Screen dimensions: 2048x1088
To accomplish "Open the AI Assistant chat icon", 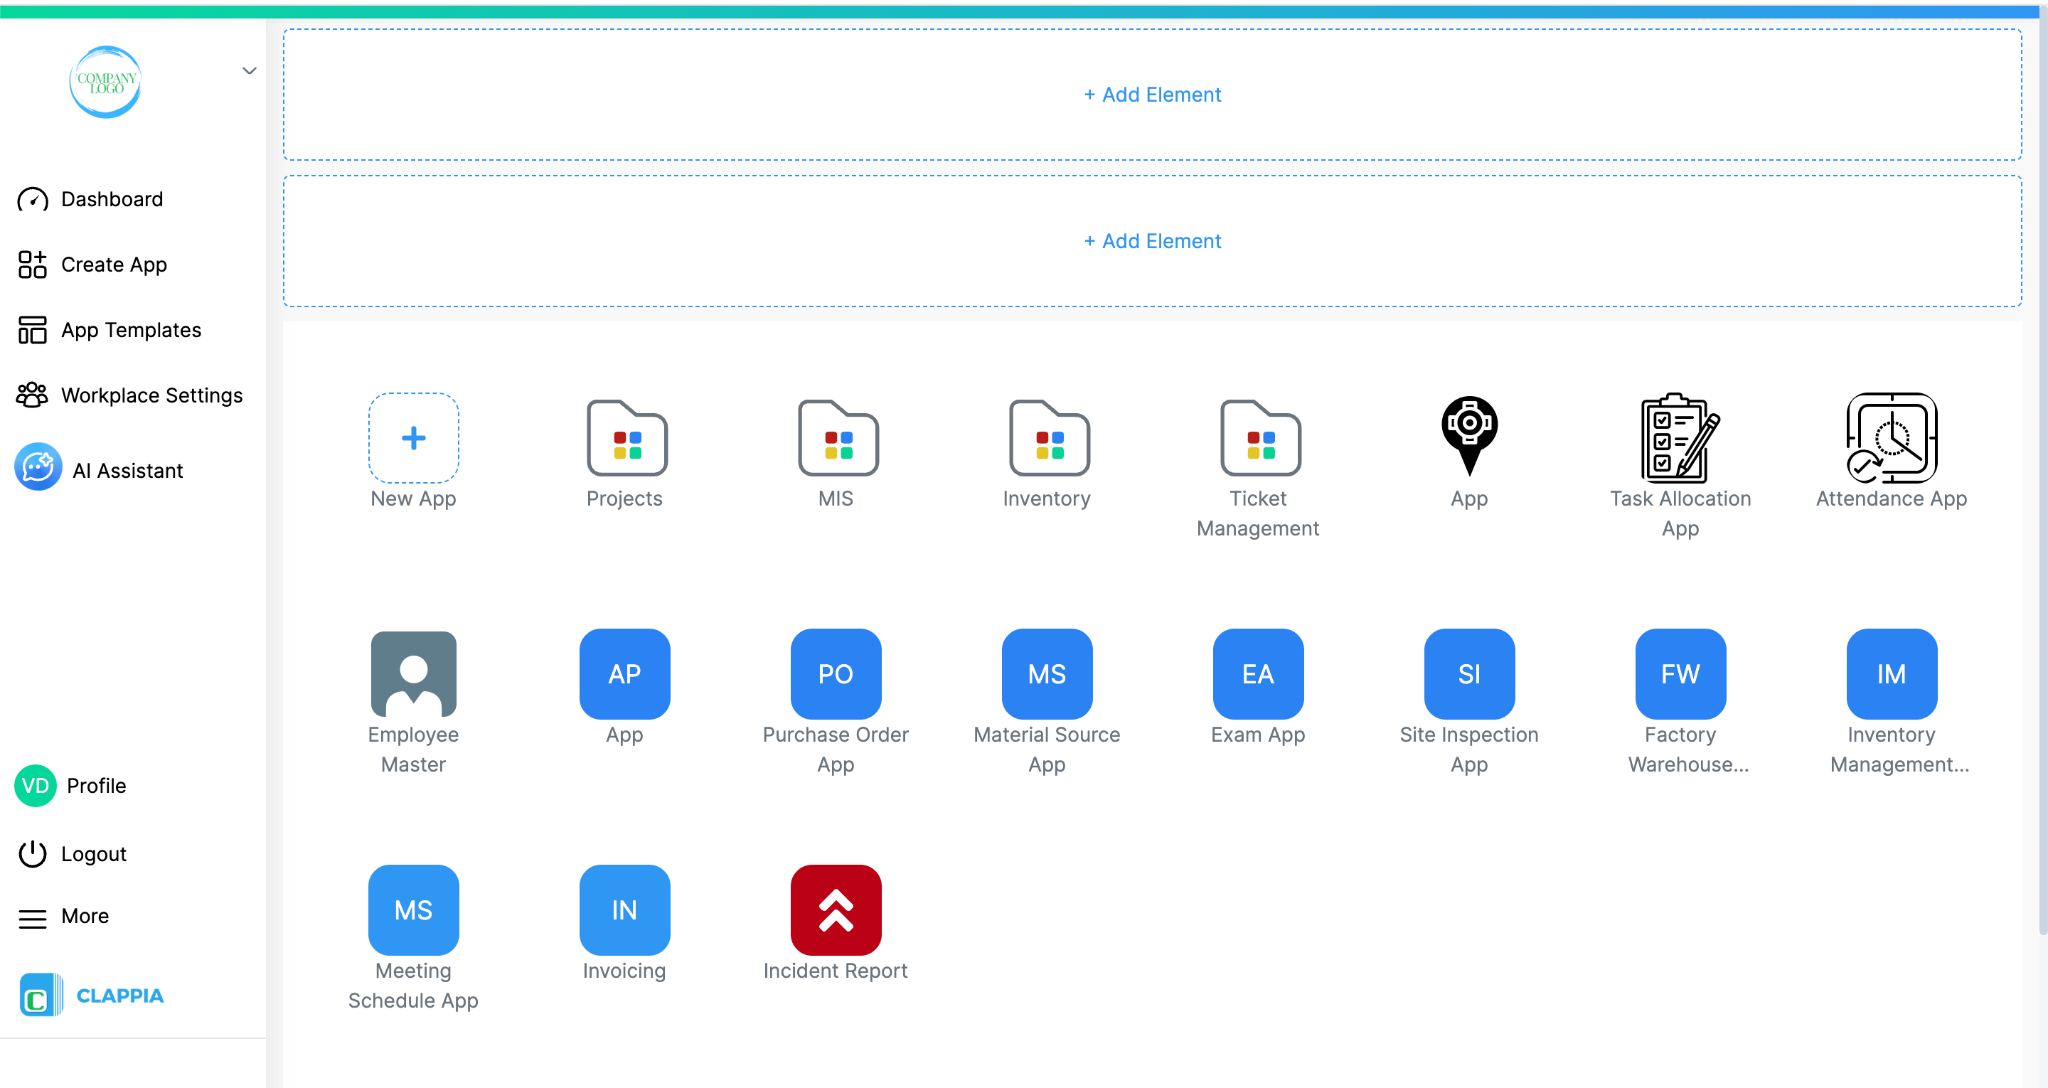I will coord(38,468).
